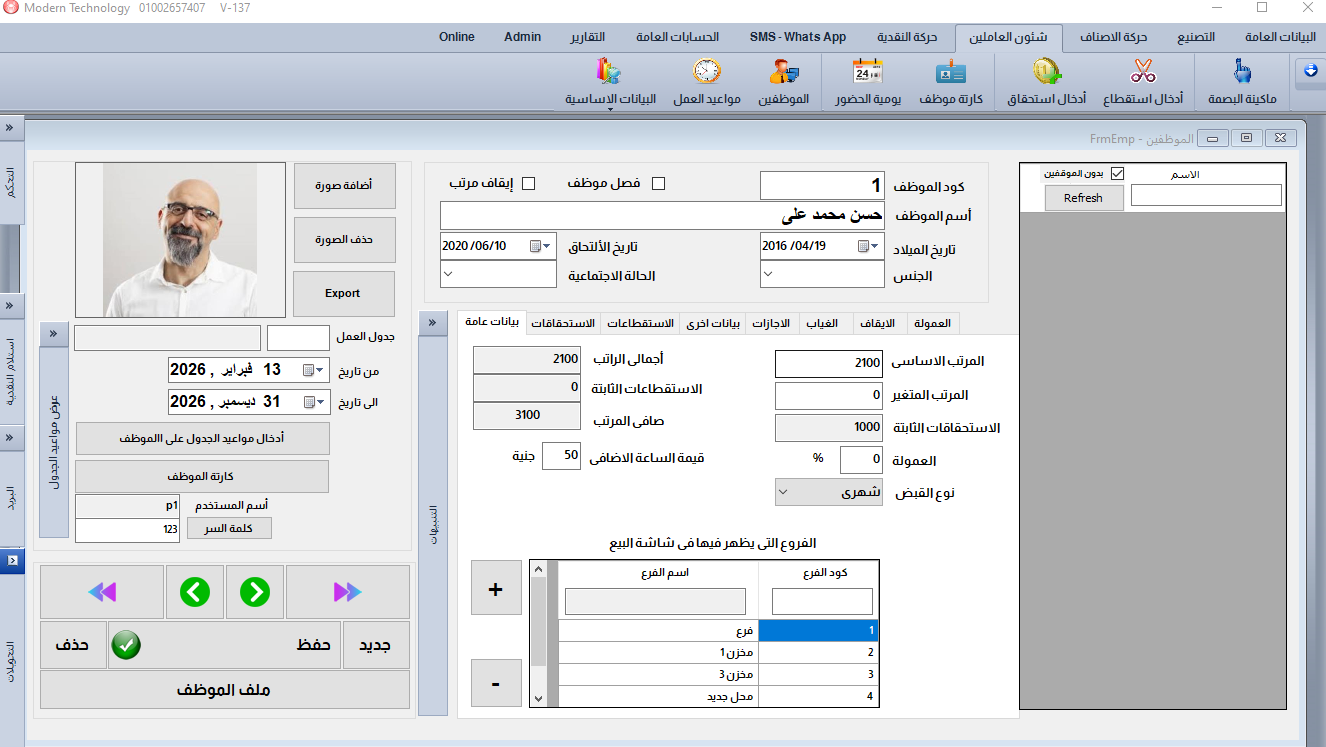Switch to the الاستحقاقات tab
This screenshot has height=747, width=1326.
tap(563, 323)
